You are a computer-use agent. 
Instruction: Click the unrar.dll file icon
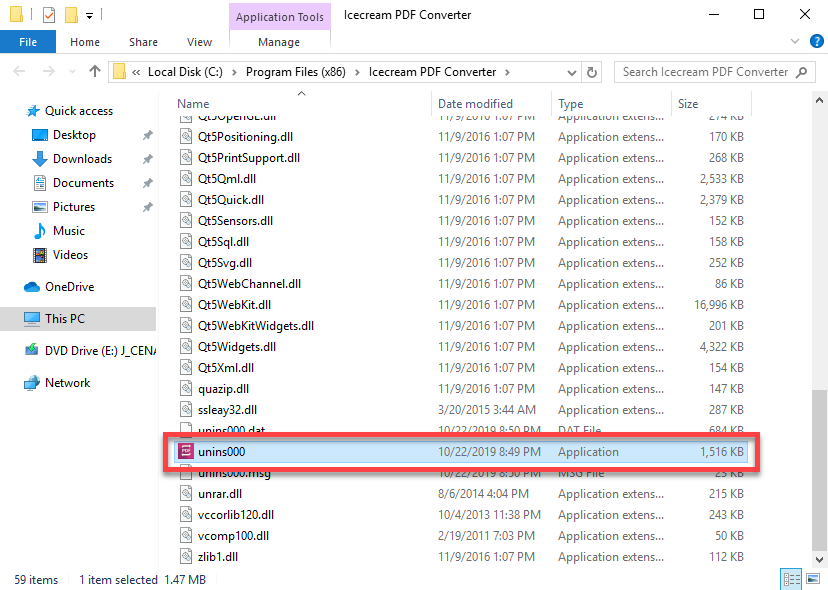(x=186, y=494)
